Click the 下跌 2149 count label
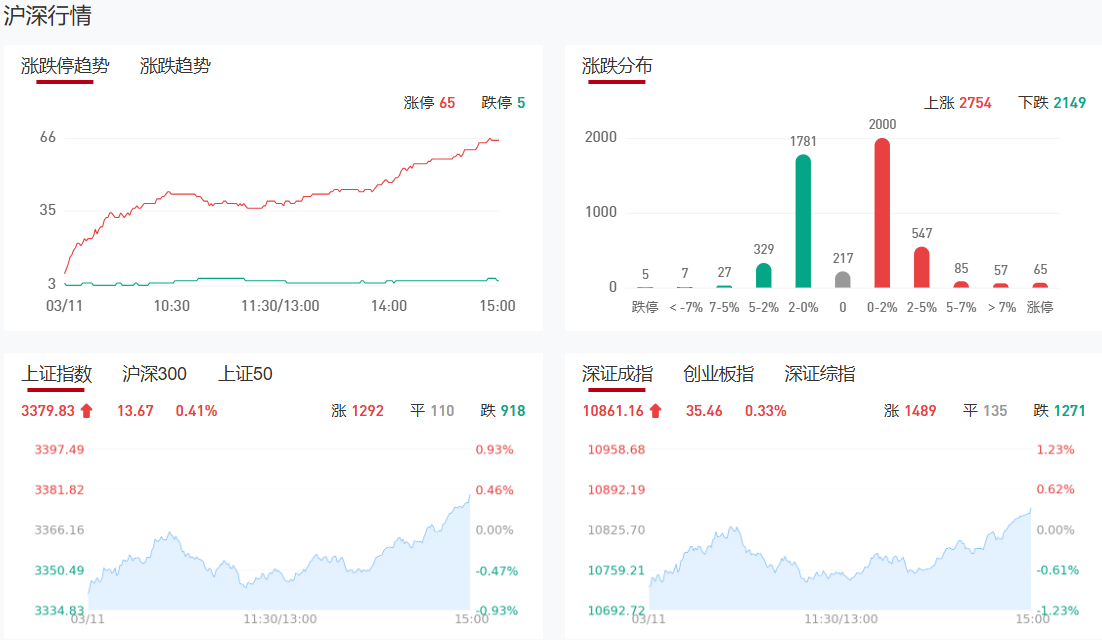The width and height of the screenshot is (1102, 640). (x=1051, y=102)
